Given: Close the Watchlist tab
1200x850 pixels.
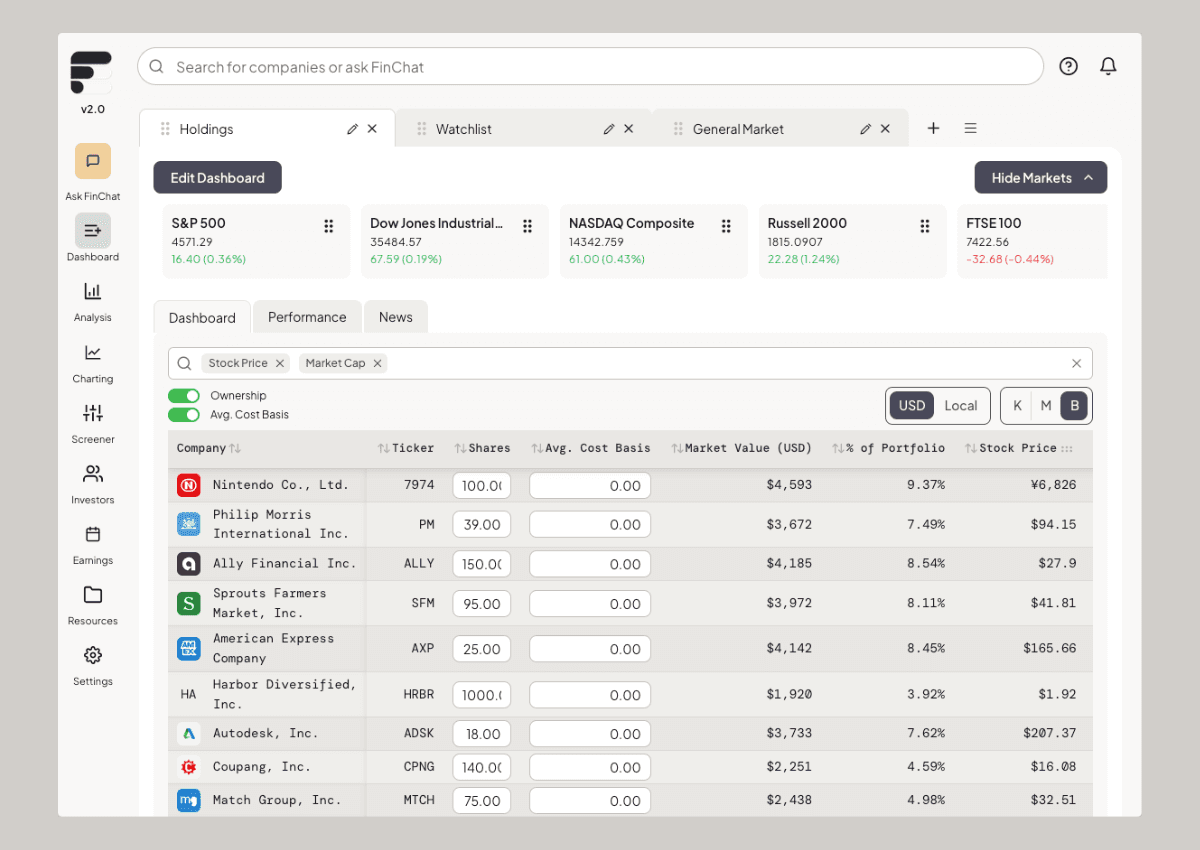Looking at the screenshot, I should tap(629, 129).
